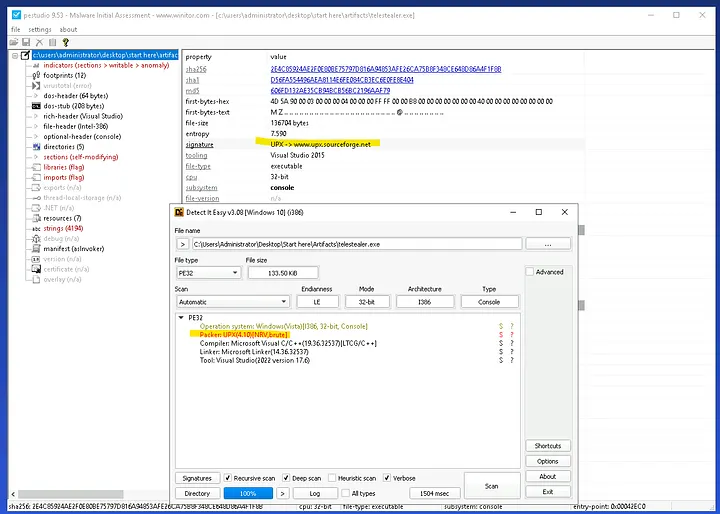This screenshot has width=720, height=514.
Task: Open the about menu in pestudio
Action: 68,29
